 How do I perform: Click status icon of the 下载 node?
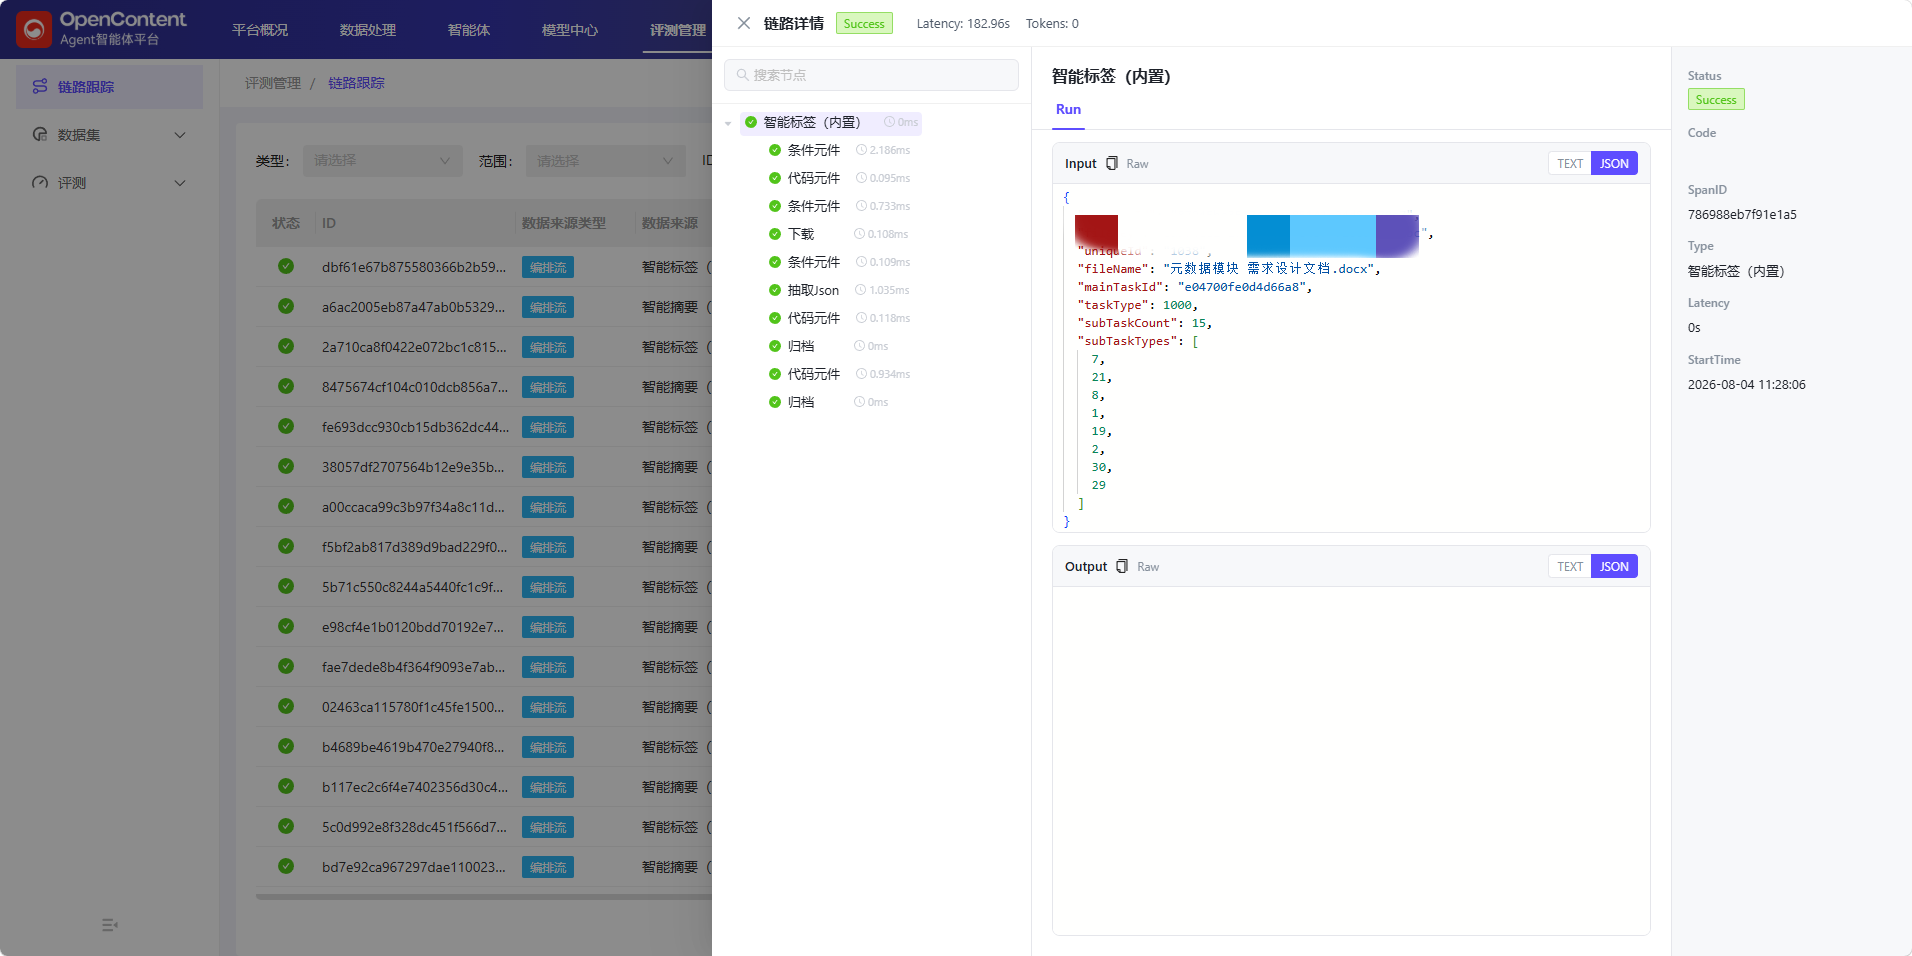(774, 234)
